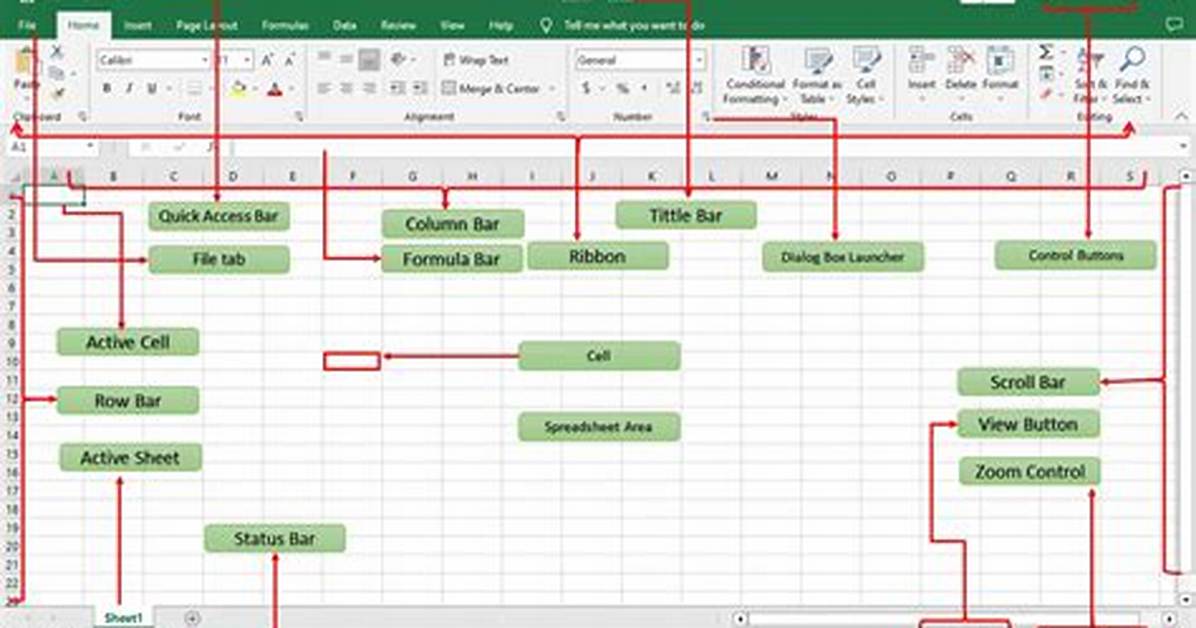Align cell text to the left
The image size is (1196, 628).
click(324, 89)
